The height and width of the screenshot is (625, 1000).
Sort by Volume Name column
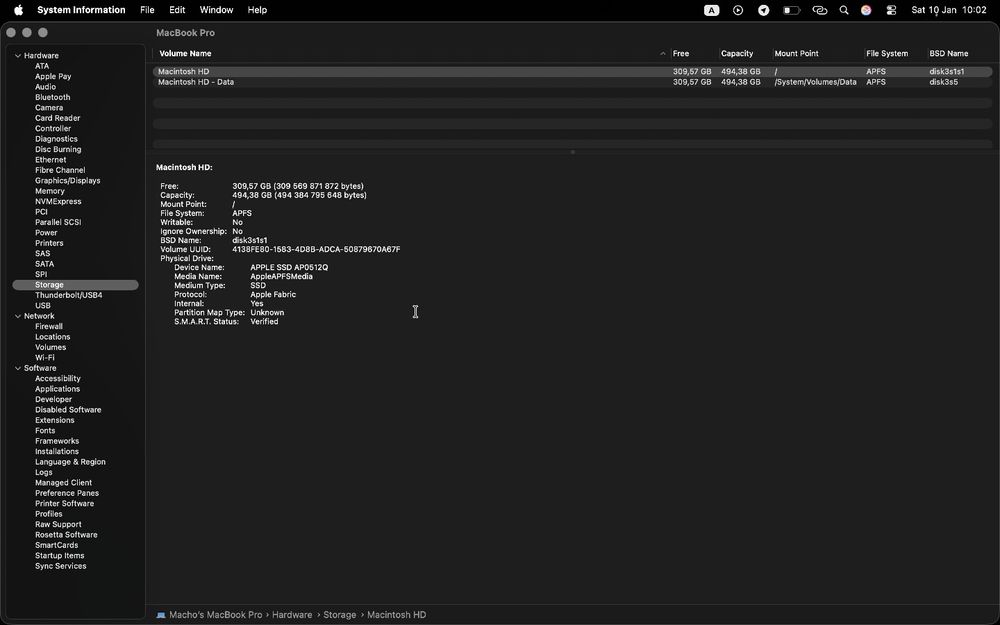point(185,54)
